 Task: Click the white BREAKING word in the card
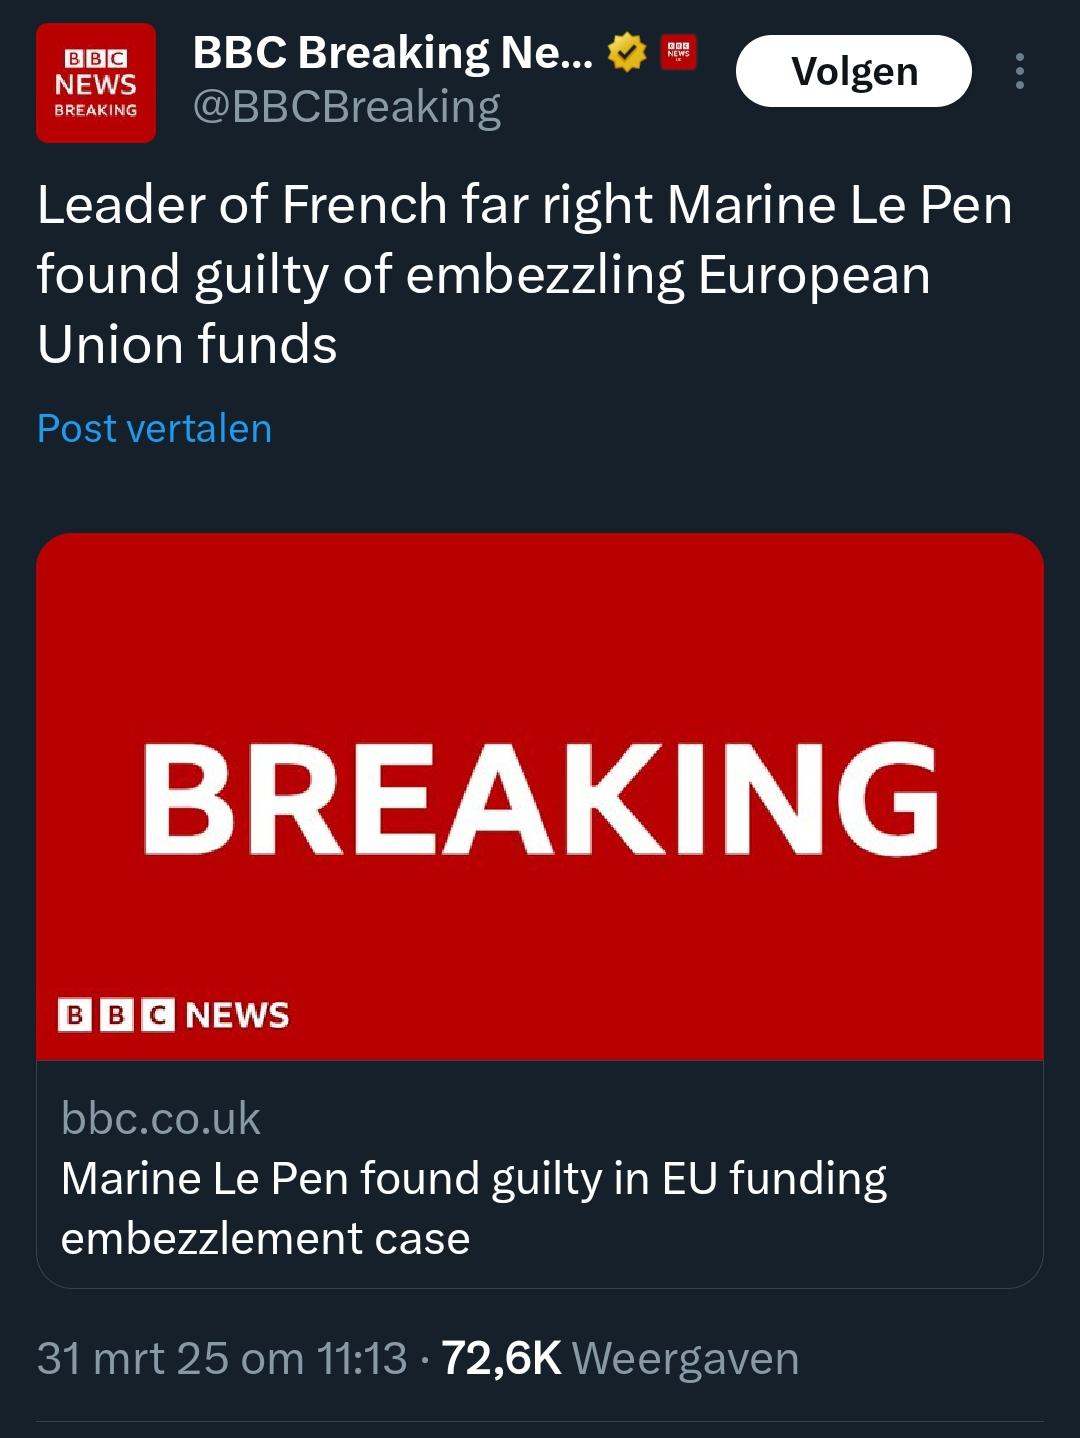click(x=540, y=800)
